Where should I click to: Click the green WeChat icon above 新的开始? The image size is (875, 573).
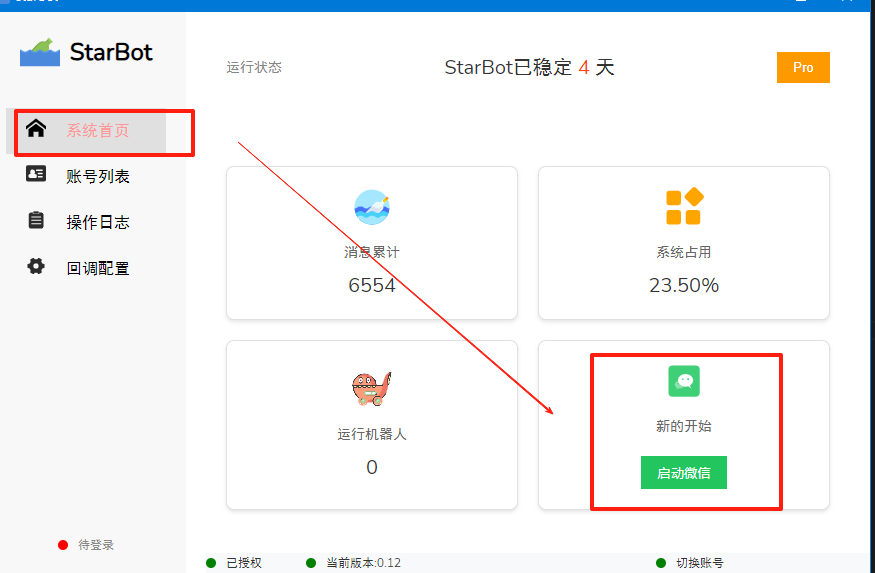[684, 381]
